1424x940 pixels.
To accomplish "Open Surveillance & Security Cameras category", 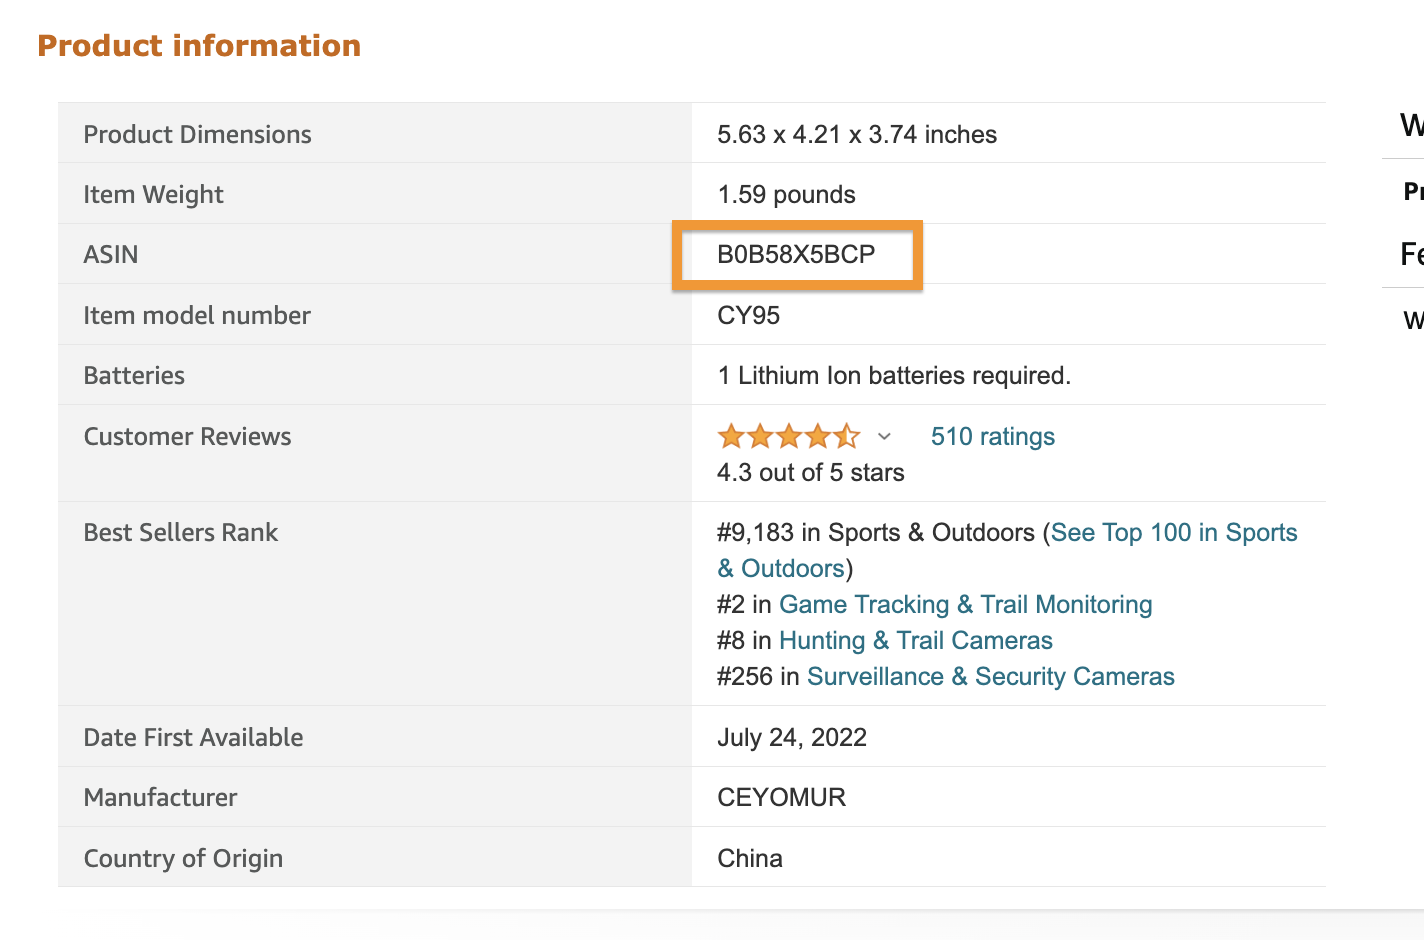I will point(991,676).
